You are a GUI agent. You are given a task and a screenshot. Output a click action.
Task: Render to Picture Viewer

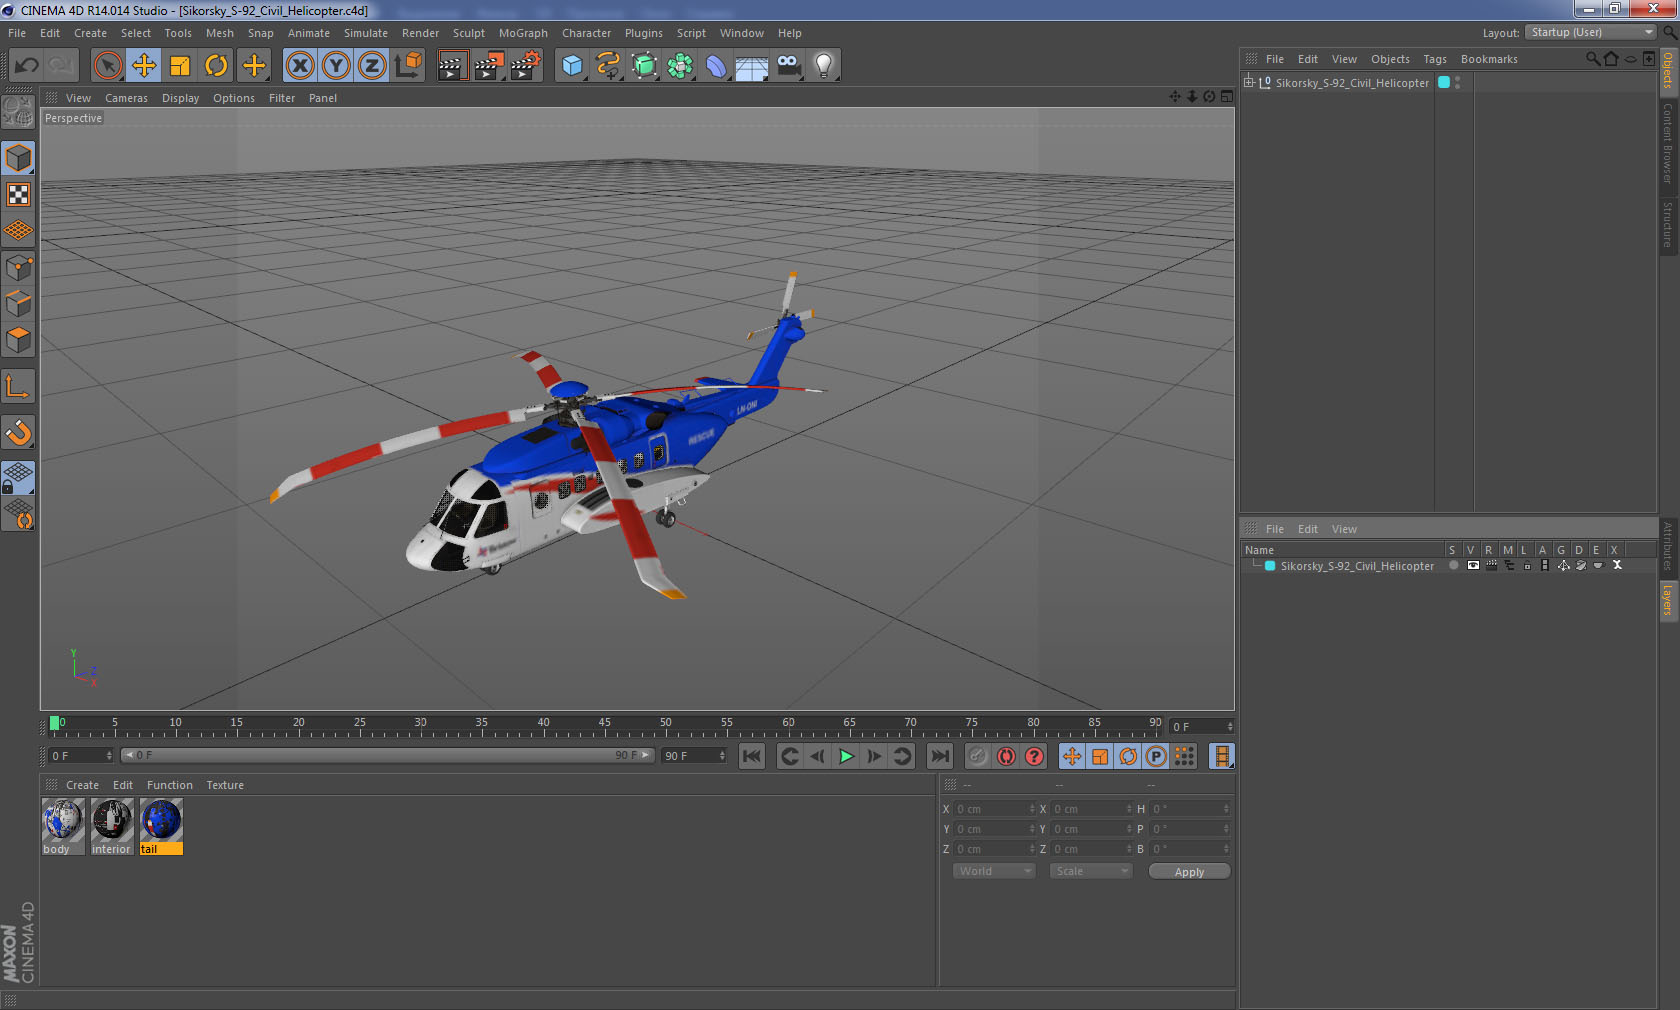(489, 66)
